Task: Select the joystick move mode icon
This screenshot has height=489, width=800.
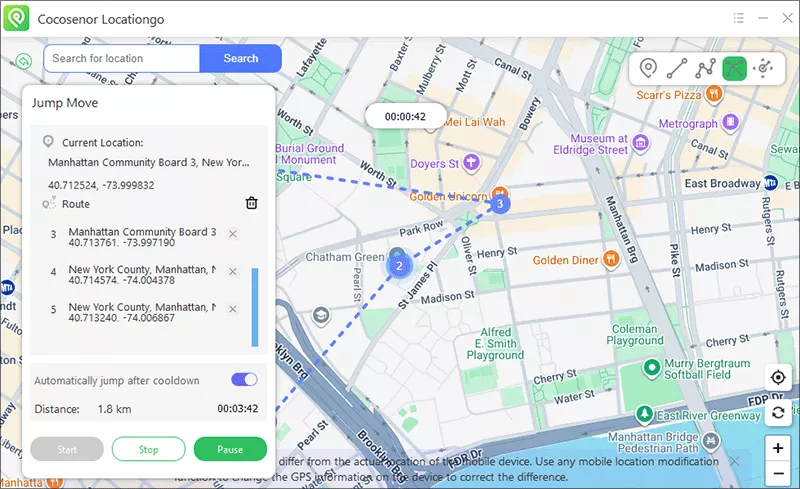Action: [765, 68]
